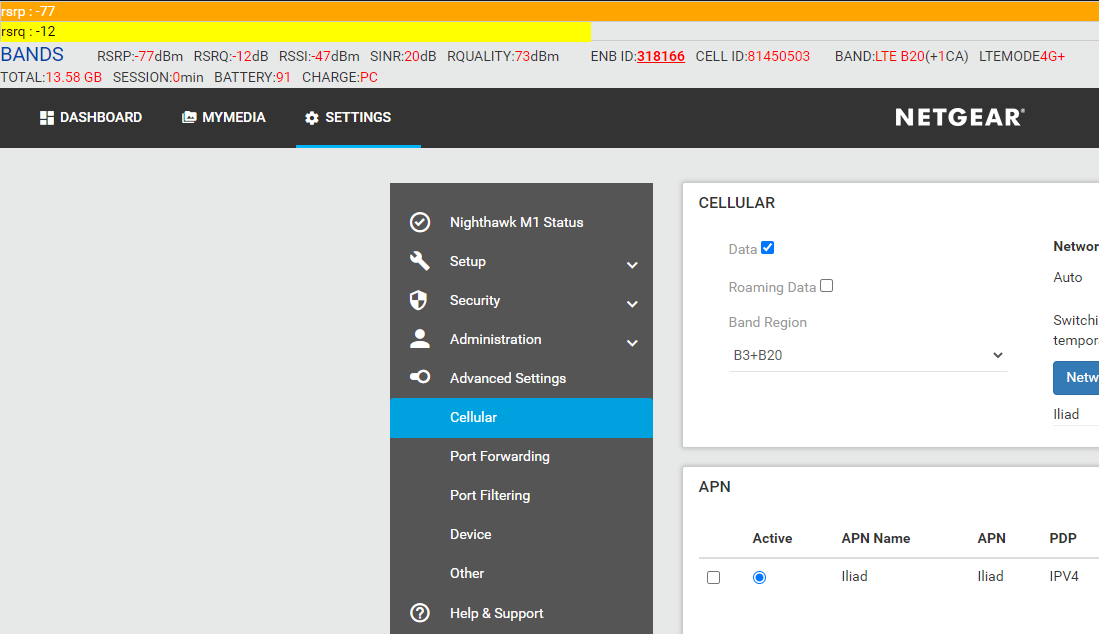Switch to the MyMedia tab
Viewport: 1099px width, 634px height.
[x=224, y=118]
